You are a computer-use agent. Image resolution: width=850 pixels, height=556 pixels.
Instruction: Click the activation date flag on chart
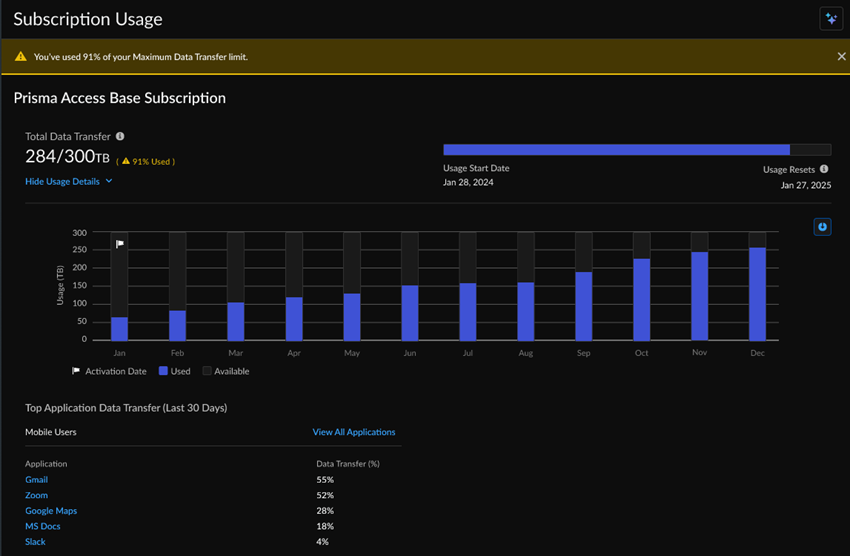click(119, 244)
